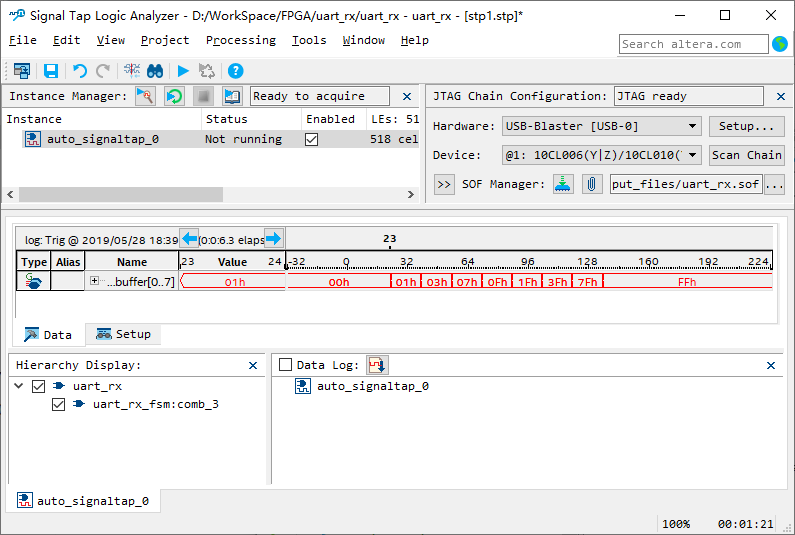This screenshot has height=535, width=795.
Task: Open the File menu
Action: [x=23, y=40]
